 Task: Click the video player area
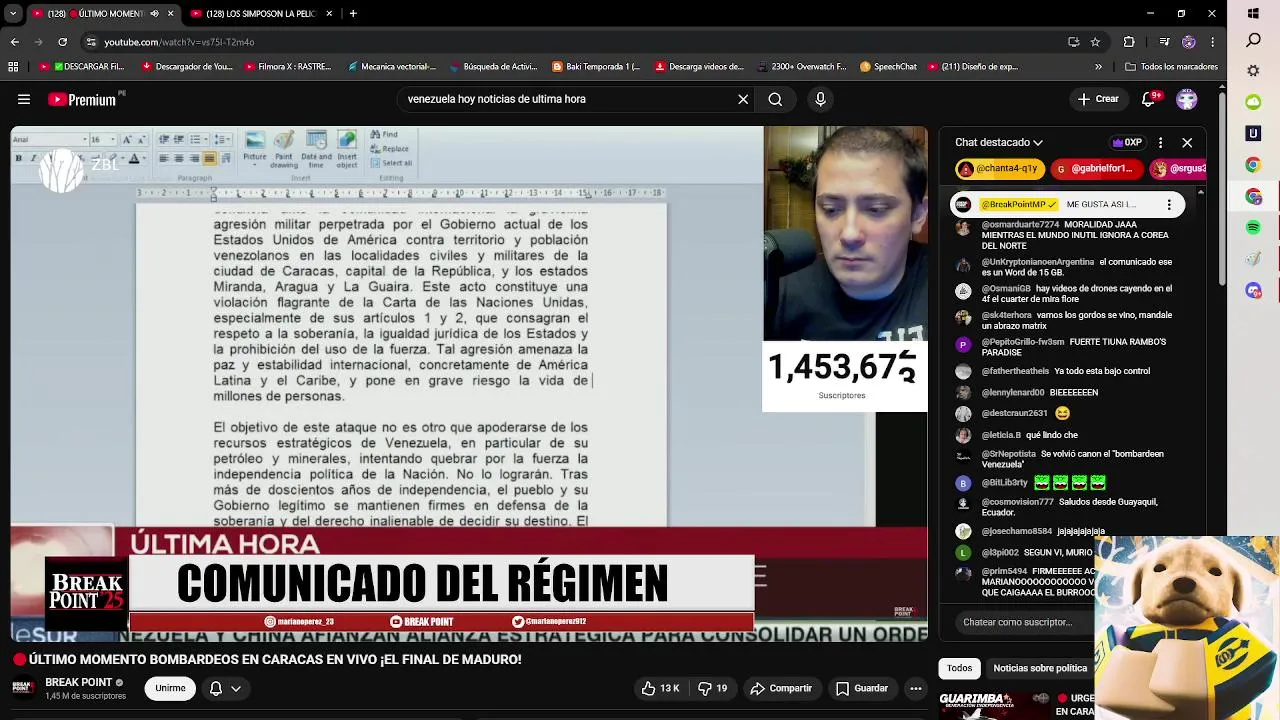pos(469,383)
